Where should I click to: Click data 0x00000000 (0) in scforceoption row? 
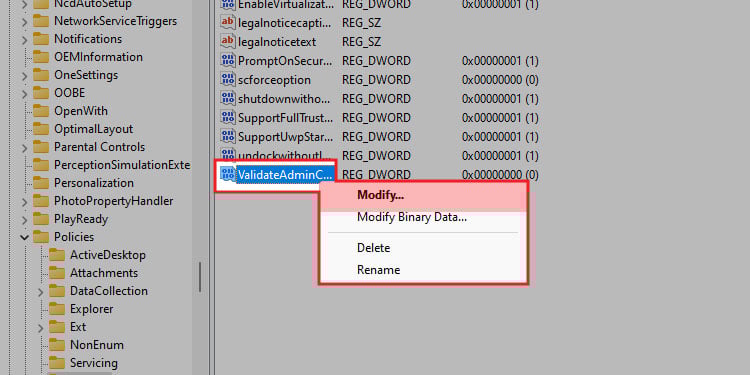click(500, 80)
